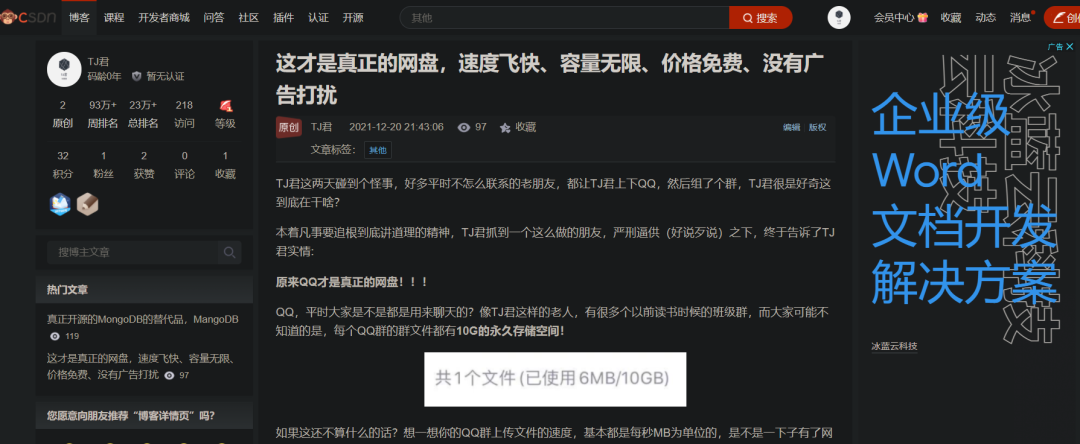The height and width of the screenshot is (444, 1080).
Task: Click the eye icon beside sidebar 97
Action: 169,376
